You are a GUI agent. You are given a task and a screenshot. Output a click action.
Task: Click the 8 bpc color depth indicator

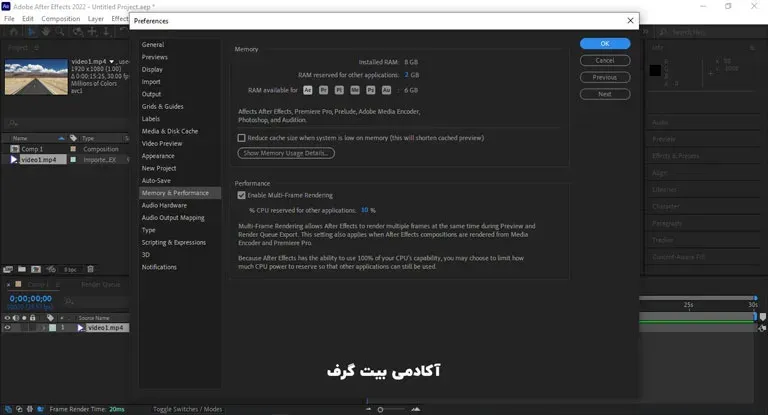(71, 269)
